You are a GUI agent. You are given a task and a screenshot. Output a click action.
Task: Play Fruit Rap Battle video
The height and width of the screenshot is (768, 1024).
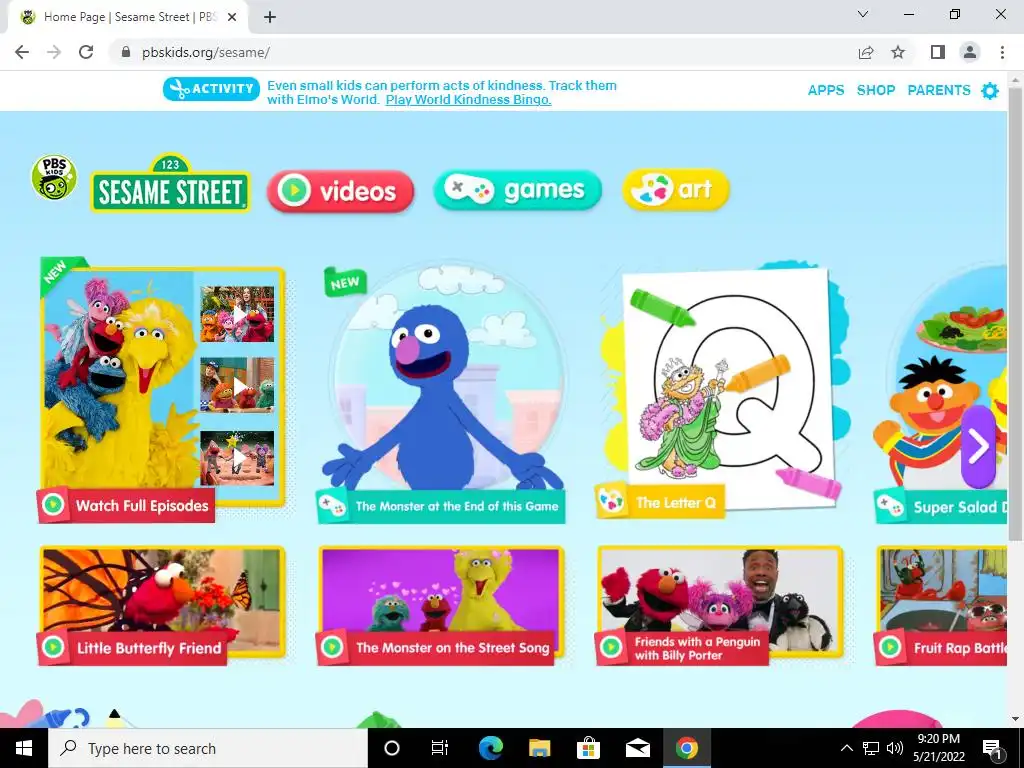[x=940, y=604]
